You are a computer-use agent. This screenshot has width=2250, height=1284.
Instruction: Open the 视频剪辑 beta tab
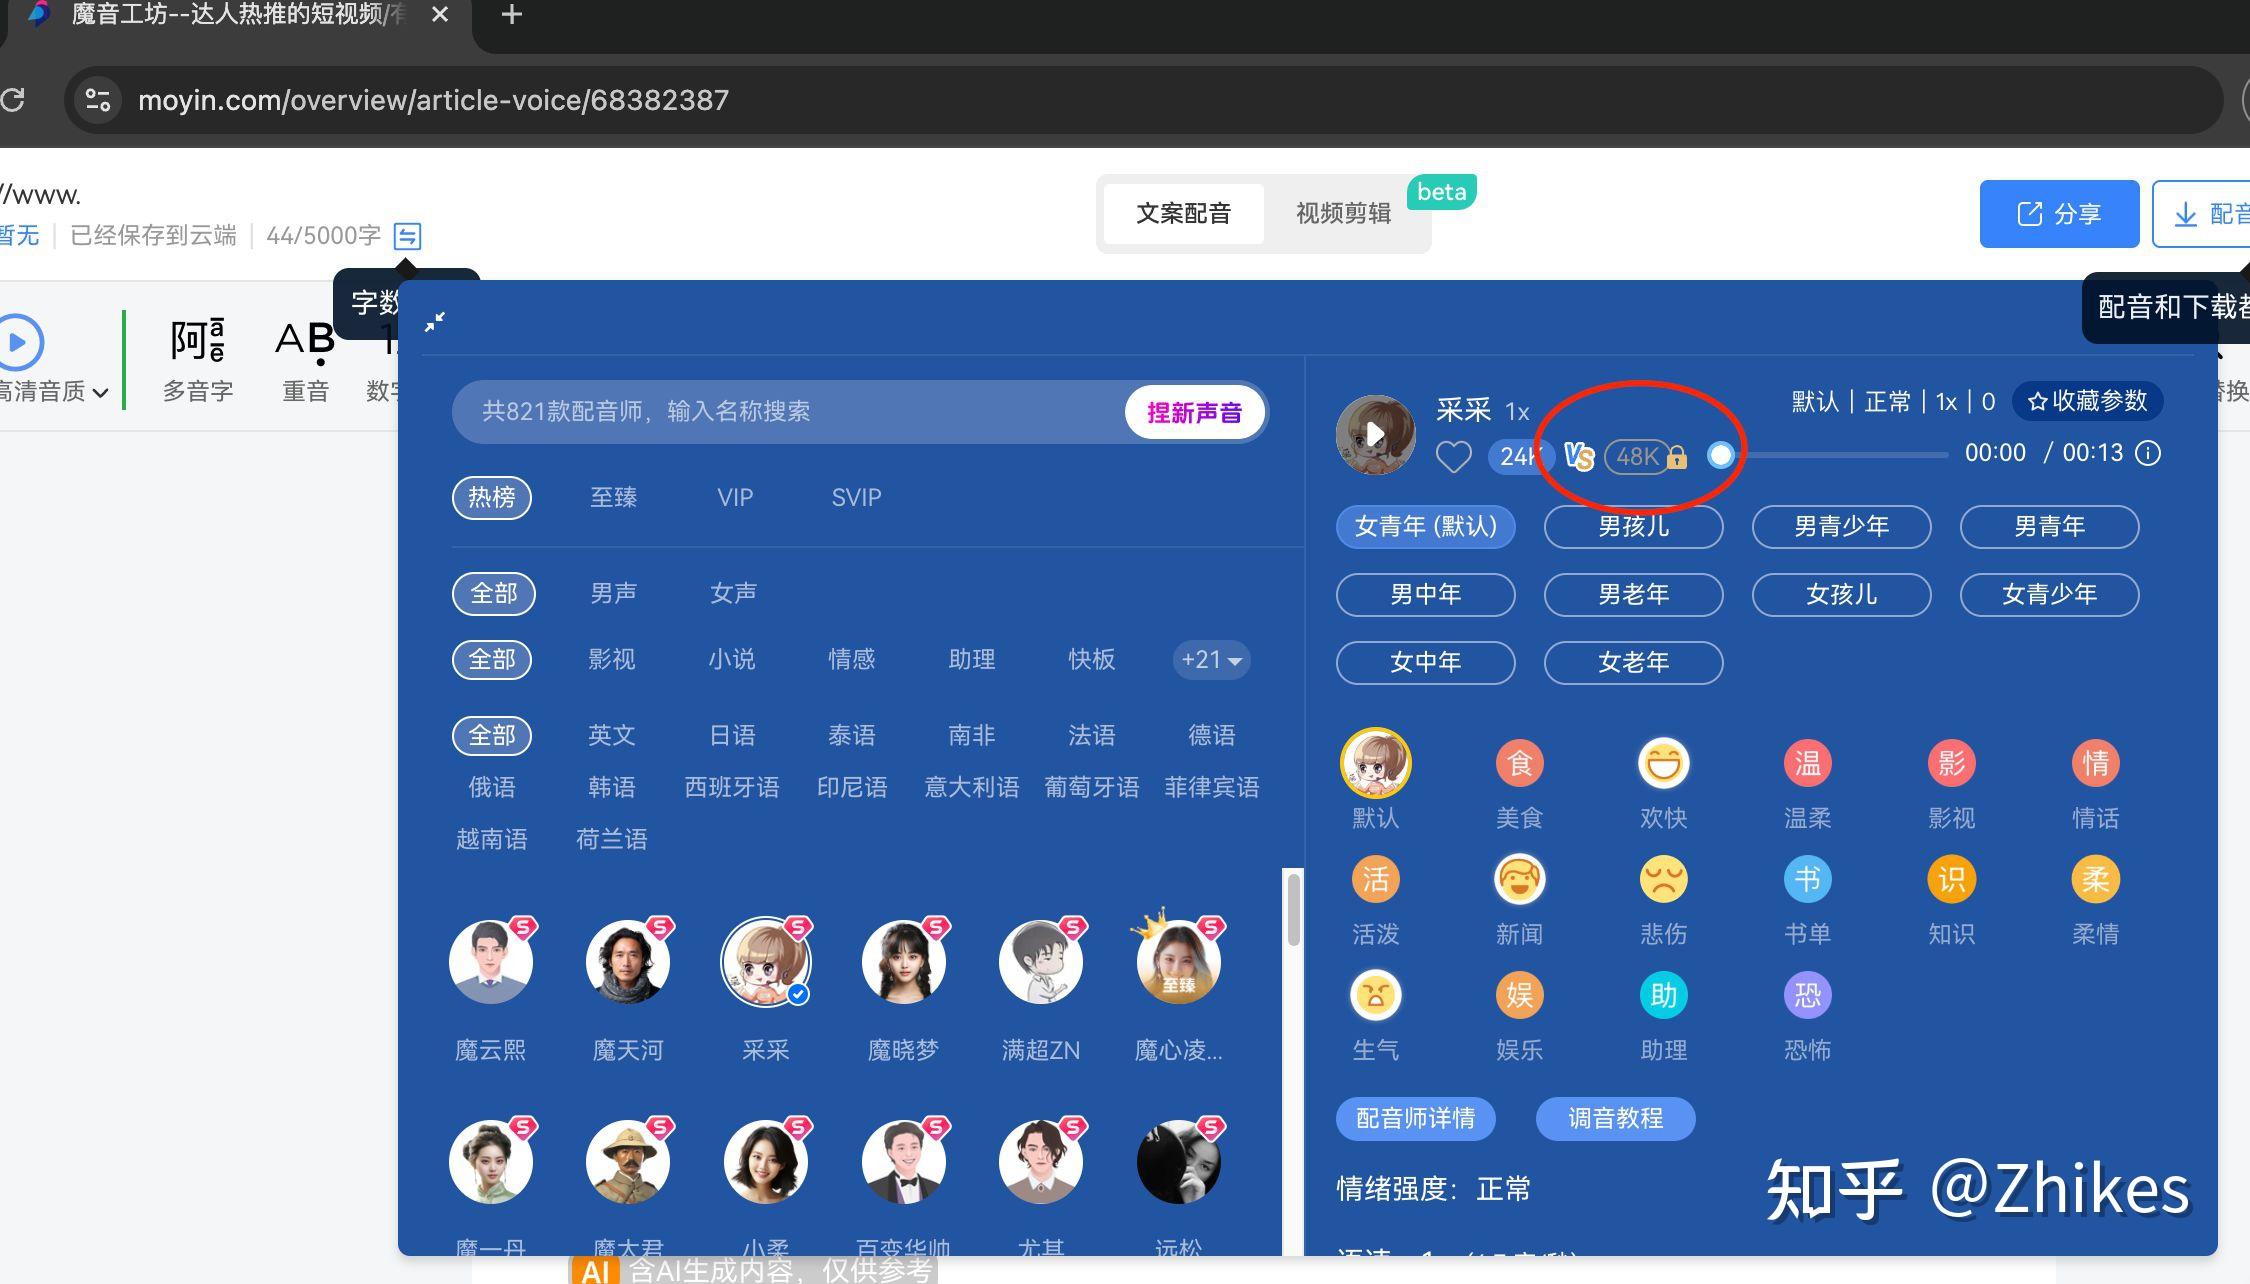click(1343, 214)
